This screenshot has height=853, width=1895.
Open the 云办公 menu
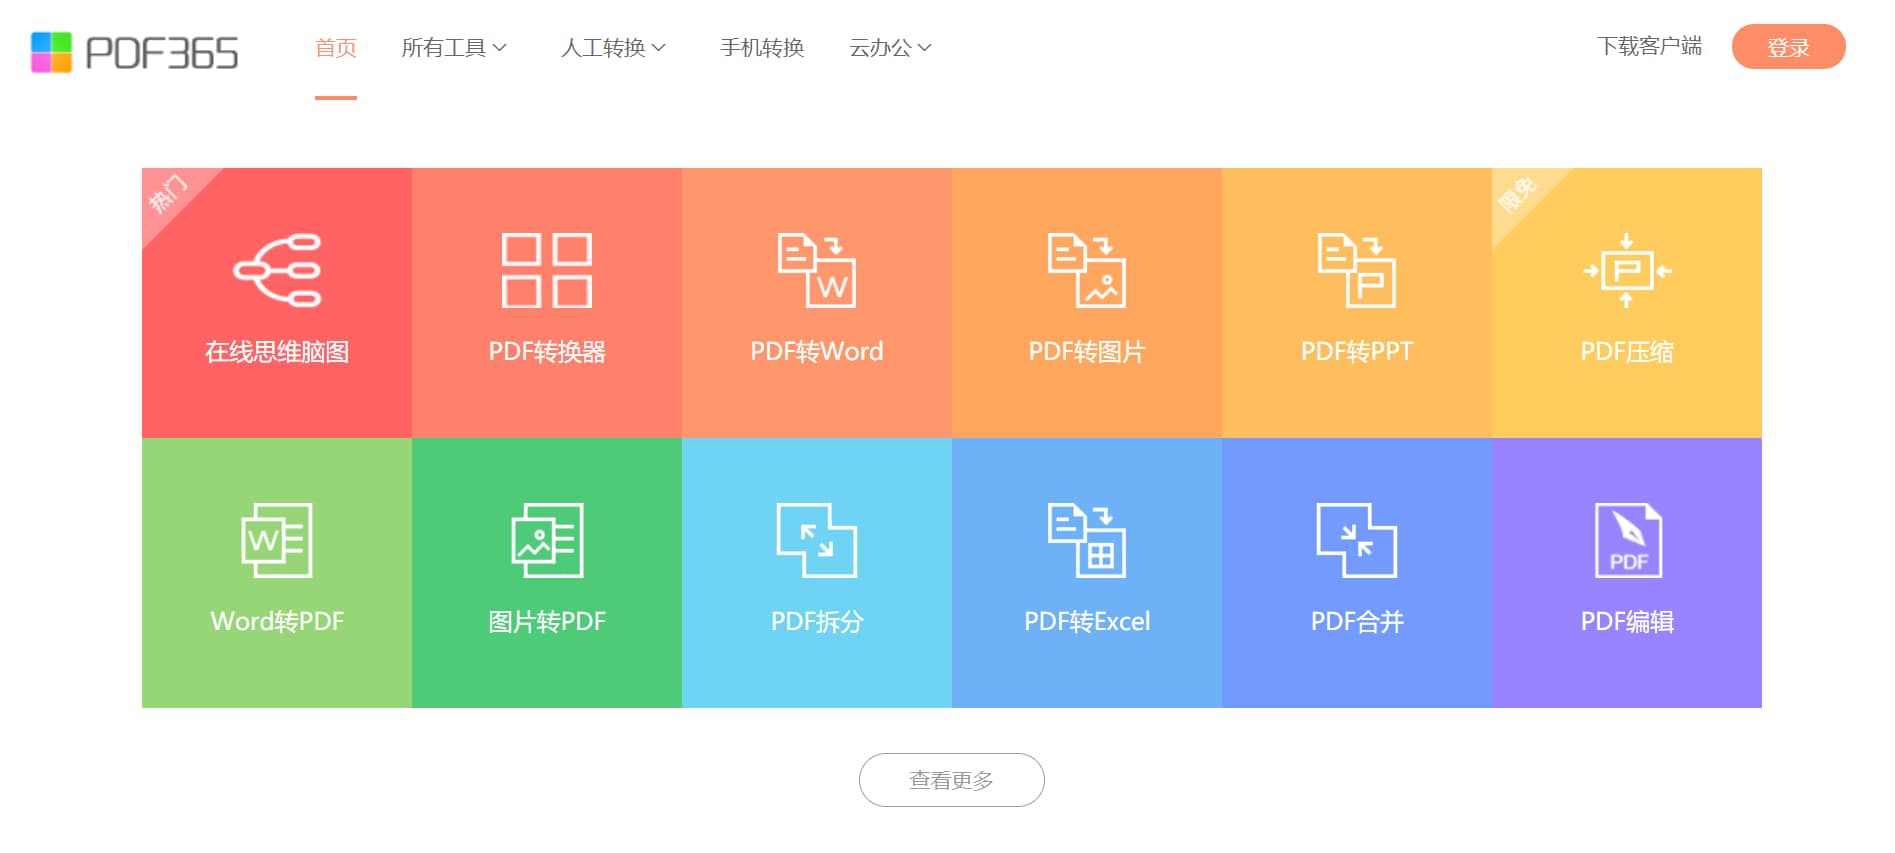click(x=890, y=48)
